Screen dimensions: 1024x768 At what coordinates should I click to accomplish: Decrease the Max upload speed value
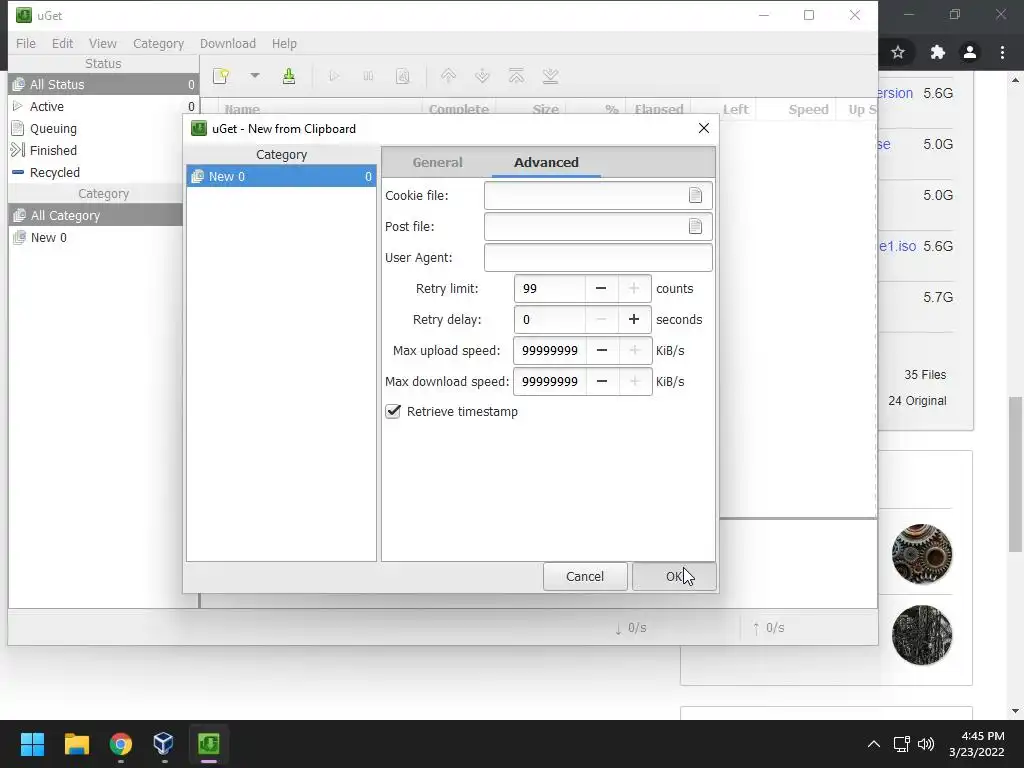[602, 351]
